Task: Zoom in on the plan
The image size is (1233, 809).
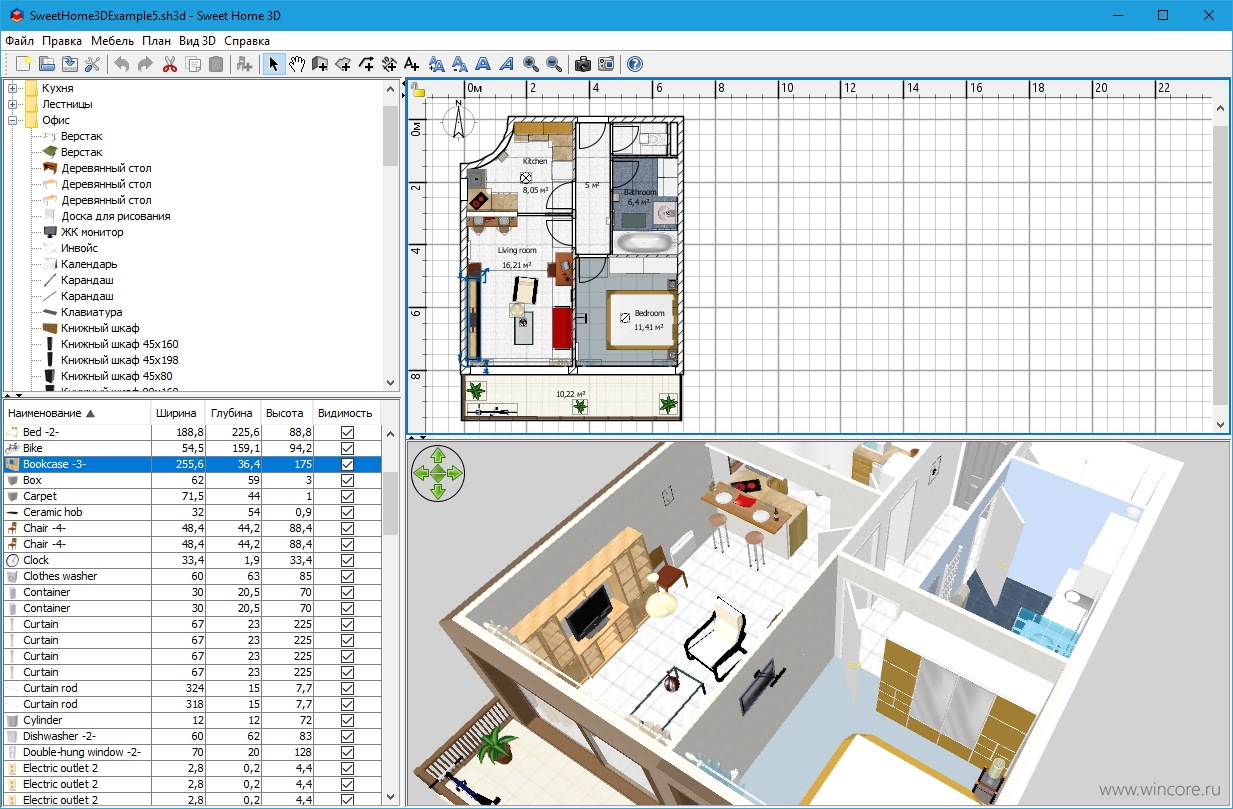Action: [x=530, y=64]
